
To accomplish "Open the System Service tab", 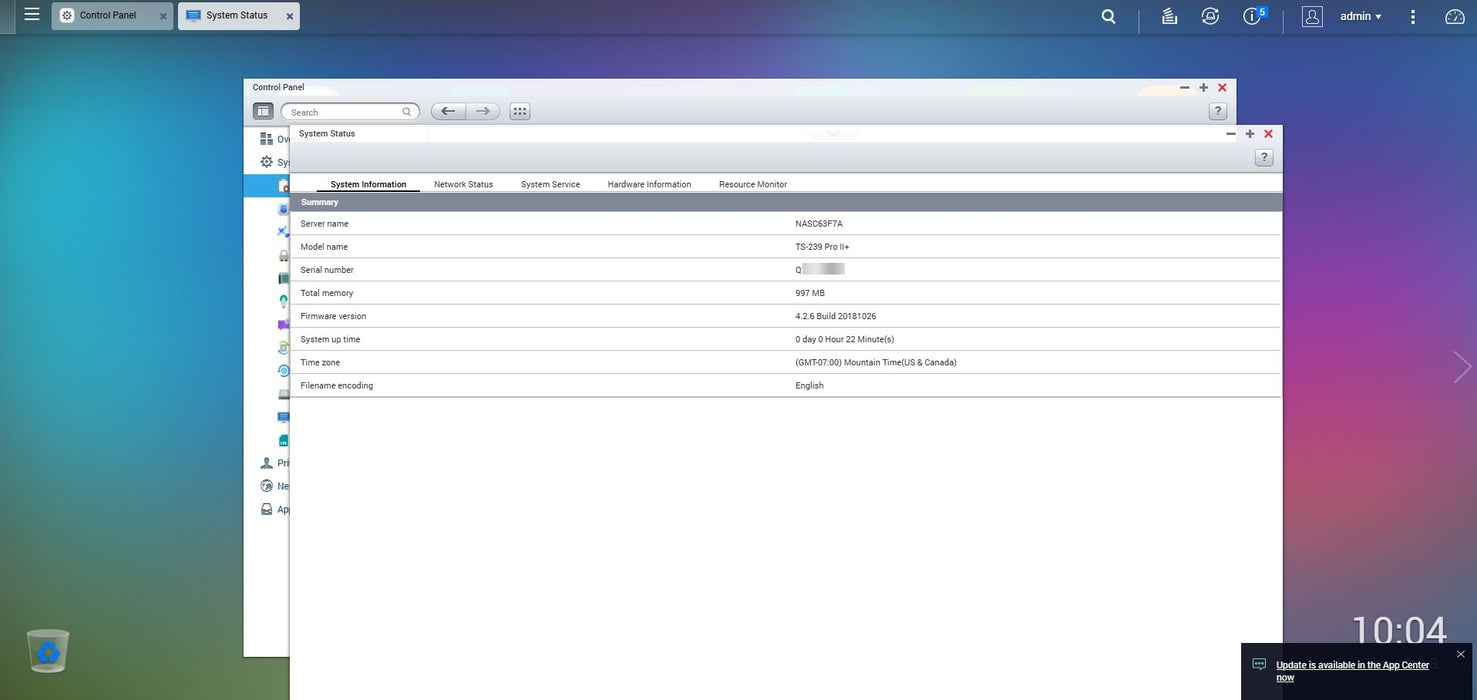I will (x=550, y=184).
